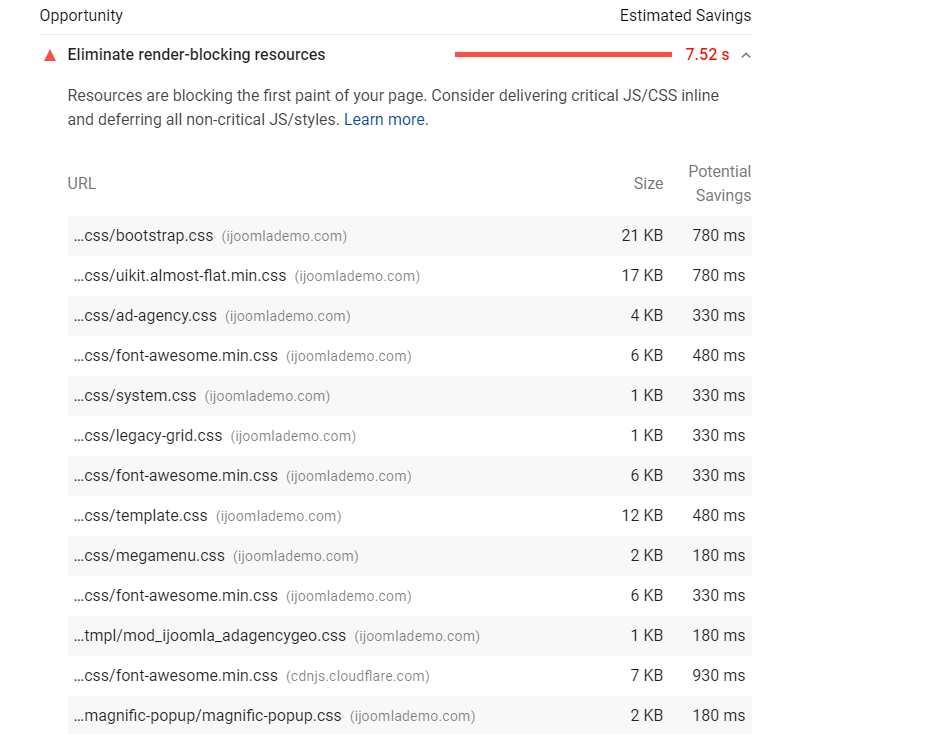Click the red estimated savings bar

pyautogui.click(x=563, y=55)
